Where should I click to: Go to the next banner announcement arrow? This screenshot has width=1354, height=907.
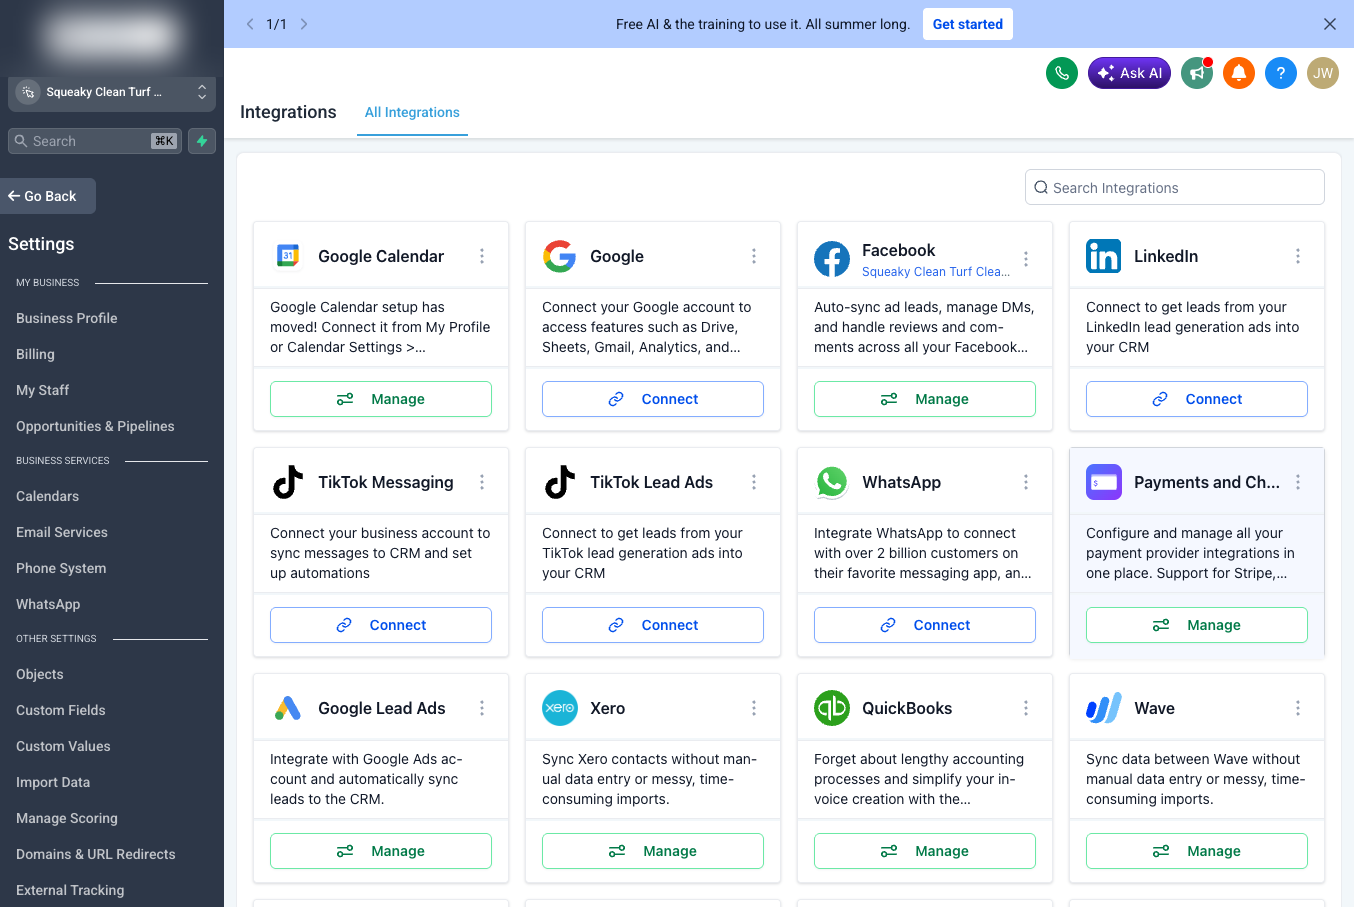pyautogui.click(x=304, y=24)
